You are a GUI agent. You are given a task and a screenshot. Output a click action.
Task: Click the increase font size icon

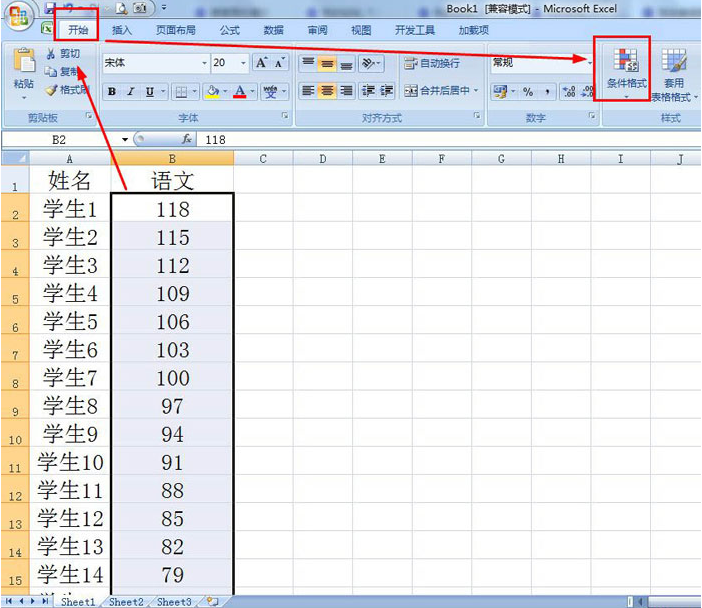coord(262,63)
